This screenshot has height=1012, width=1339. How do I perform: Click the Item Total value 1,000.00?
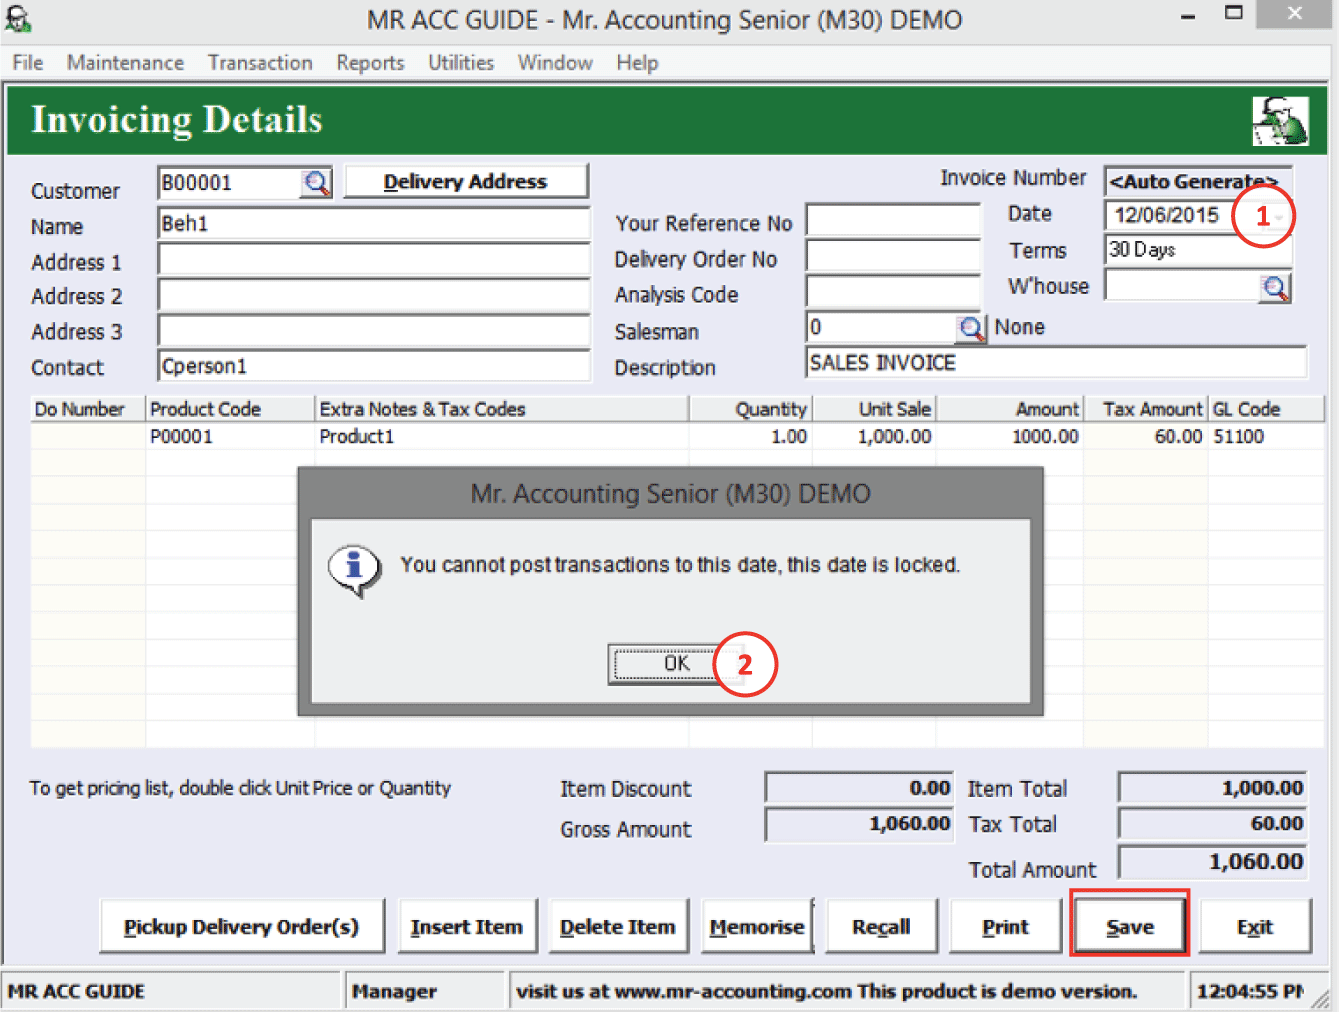point(1212,788)
